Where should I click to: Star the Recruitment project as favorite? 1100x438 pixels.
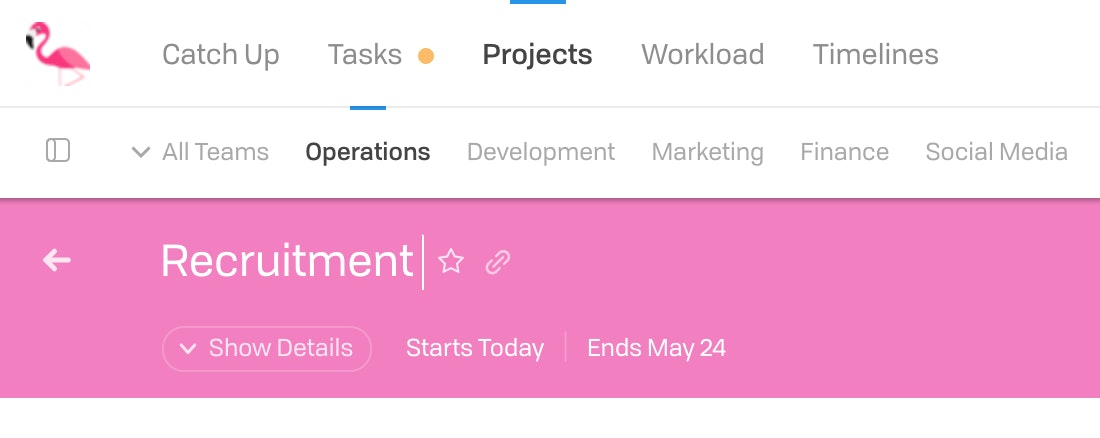450,262
